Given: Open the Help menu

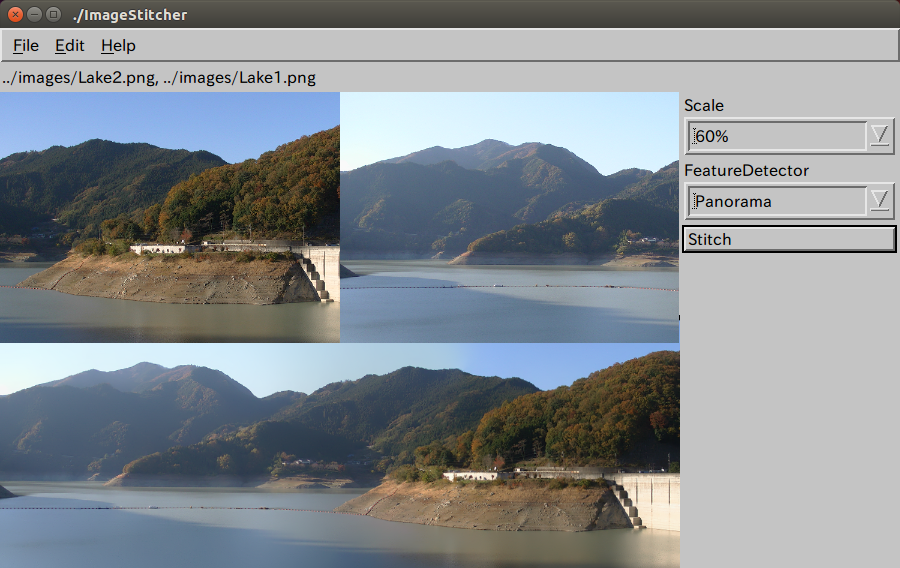Looking at the screenshot, I should pyautogui.click(x=118, y=46).
